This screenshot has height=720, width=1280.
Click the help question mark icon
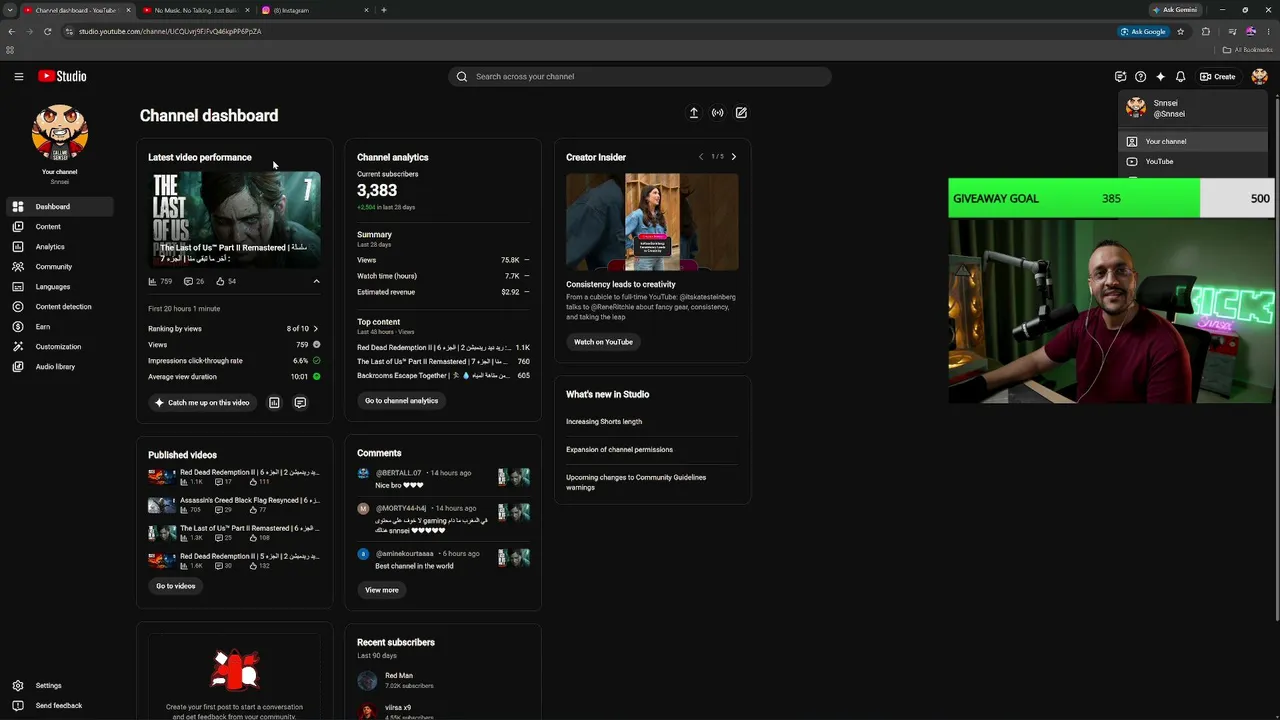(x=1140, y=76)
